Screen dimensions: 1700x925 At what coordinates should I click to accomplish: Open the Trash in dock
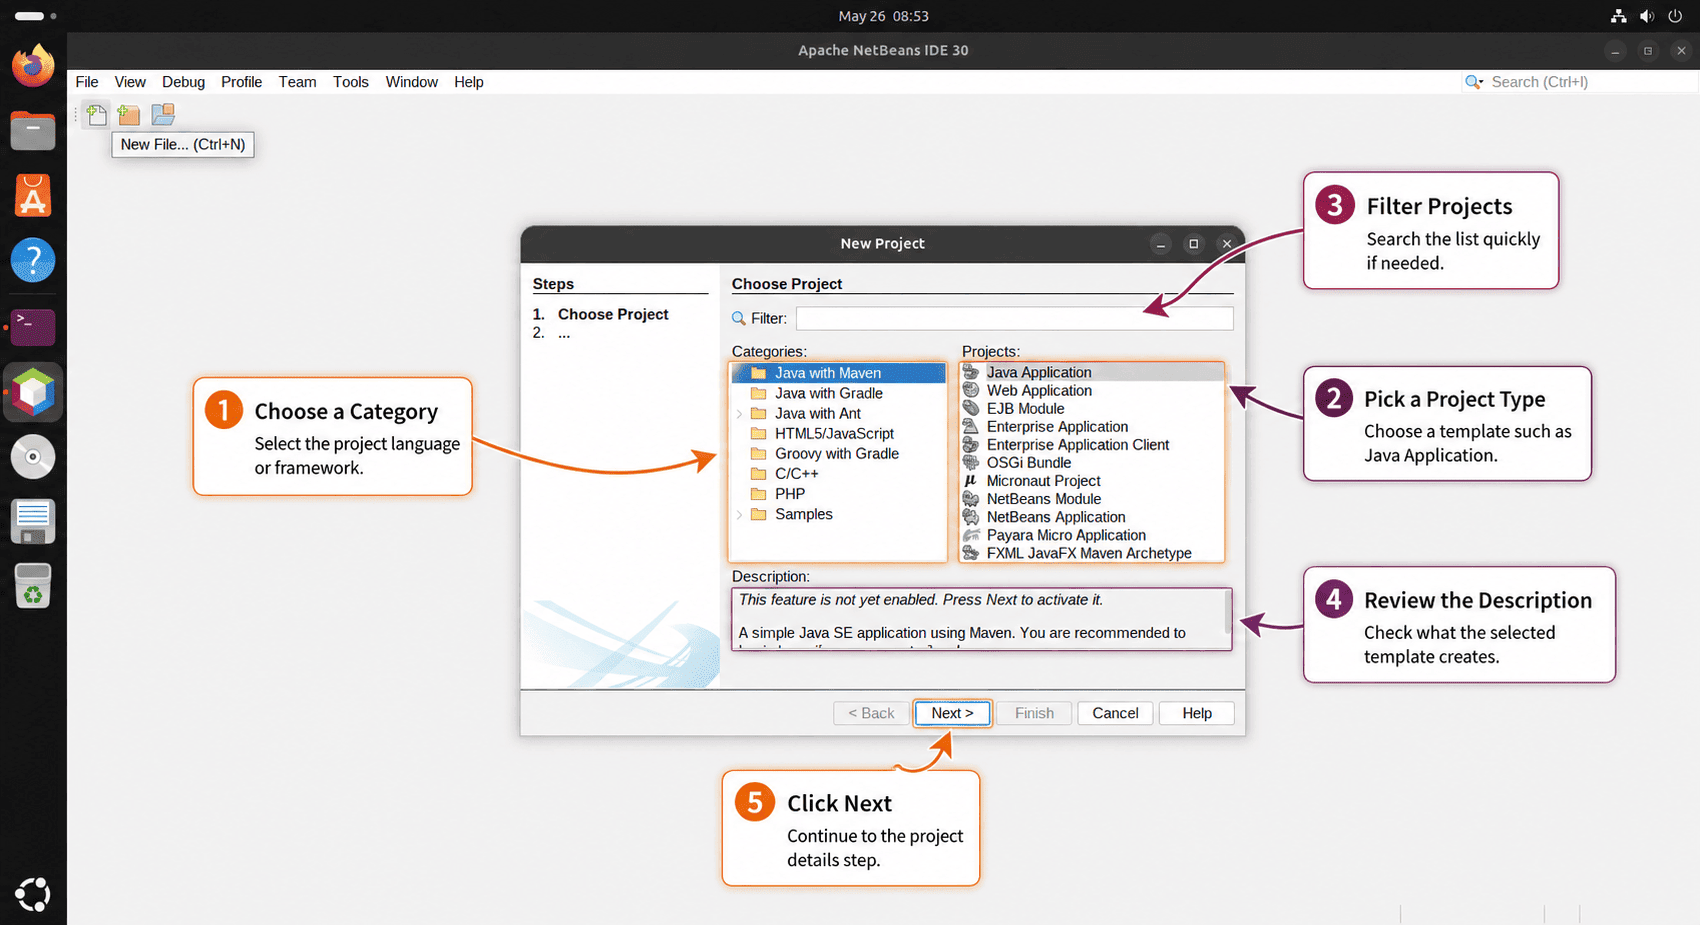point(33,586)
